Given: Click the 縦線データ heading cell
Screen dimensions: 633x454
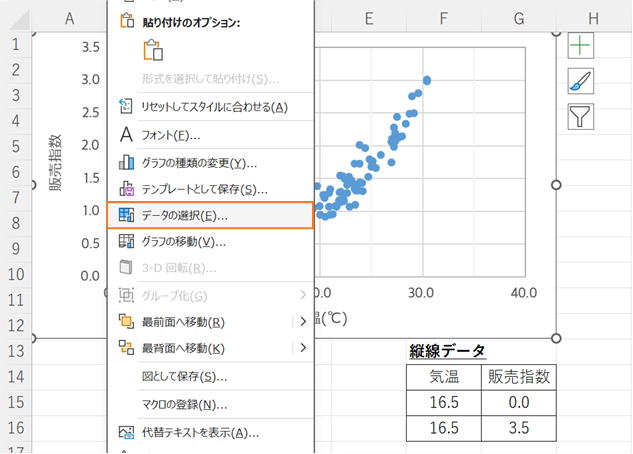Looking at the screenshot, I should [x=447, y=351].
